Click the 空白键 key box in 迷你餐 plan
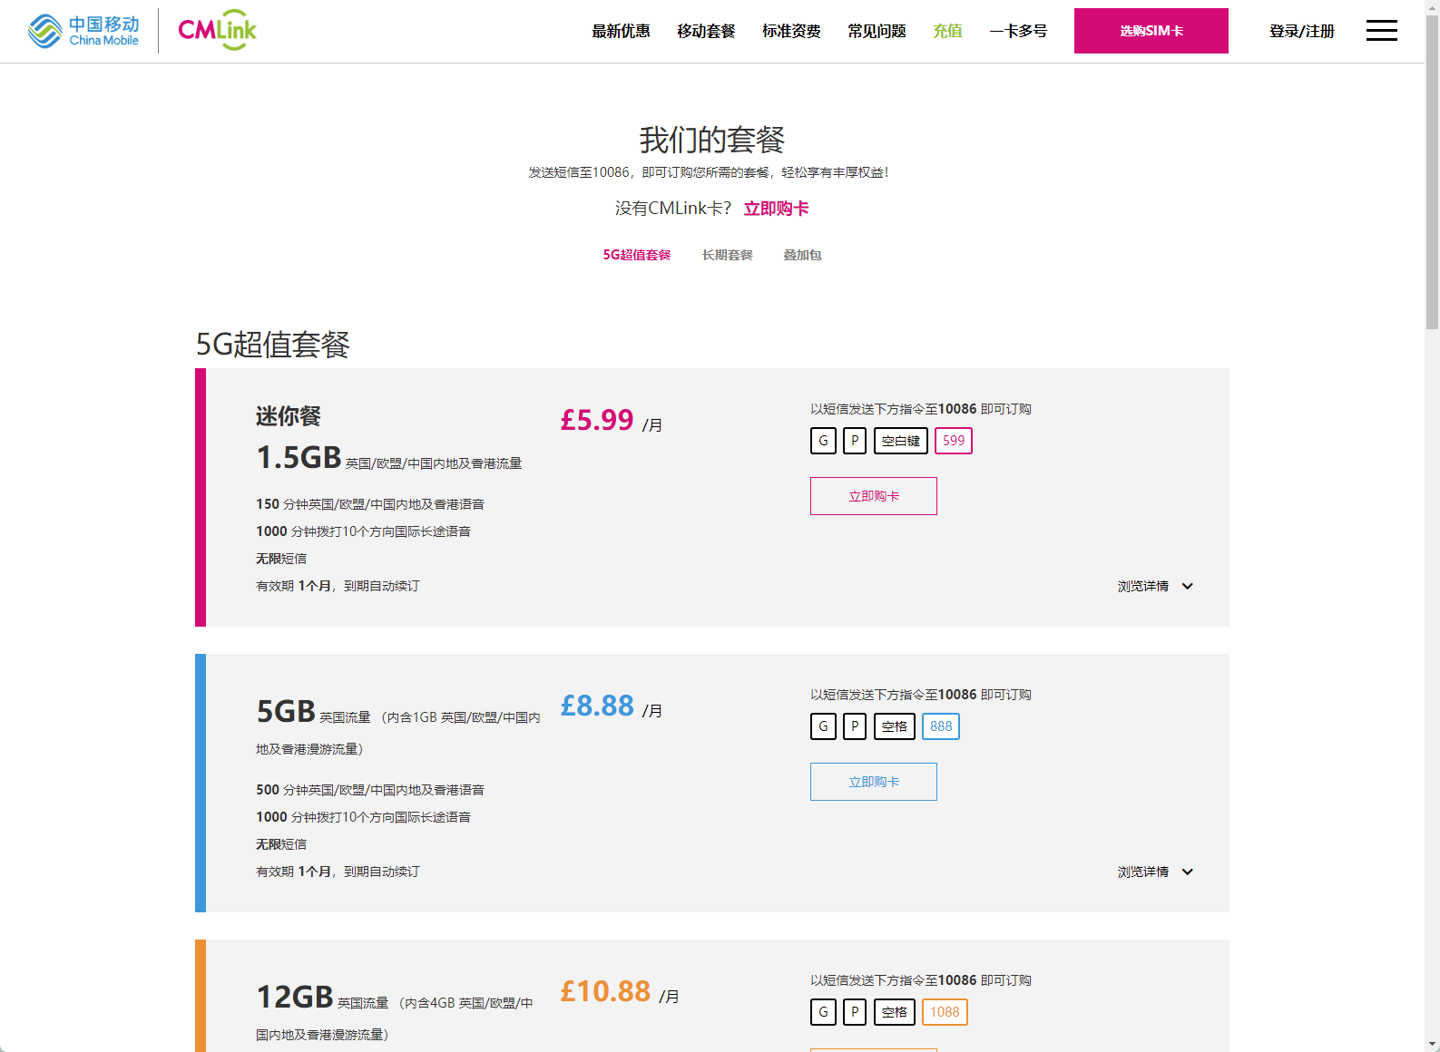The height and width of the screenshot is (1052, 1440). coord(900,441)
